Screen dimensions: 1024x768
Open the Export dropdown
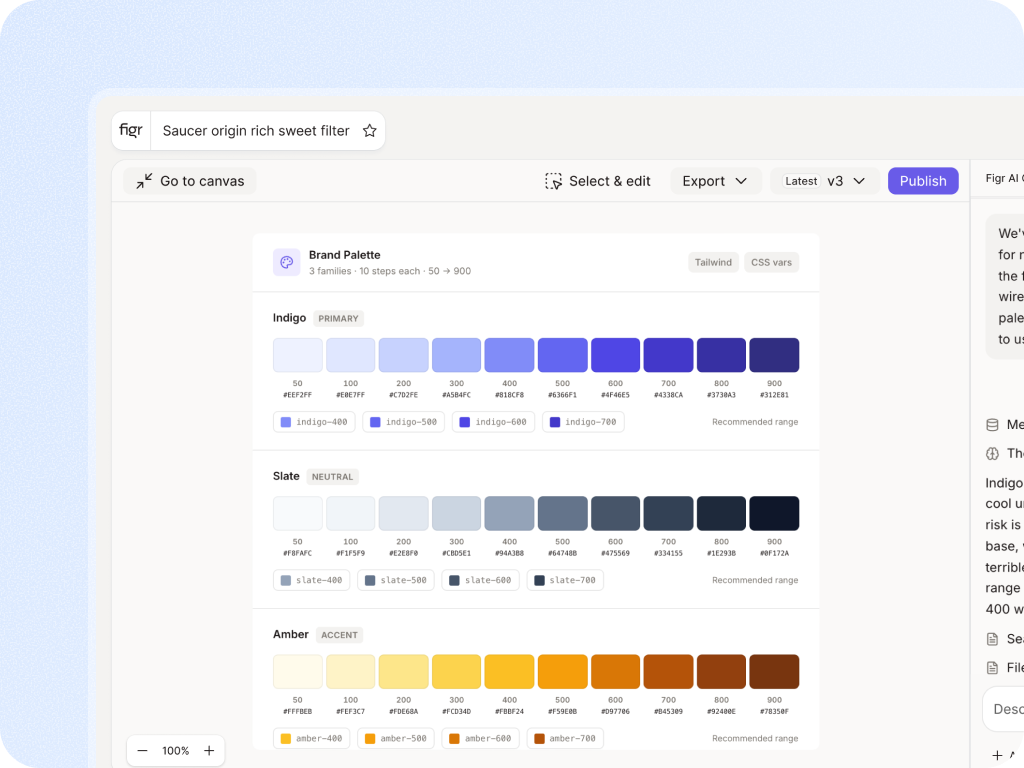click(x=716, y=181)
